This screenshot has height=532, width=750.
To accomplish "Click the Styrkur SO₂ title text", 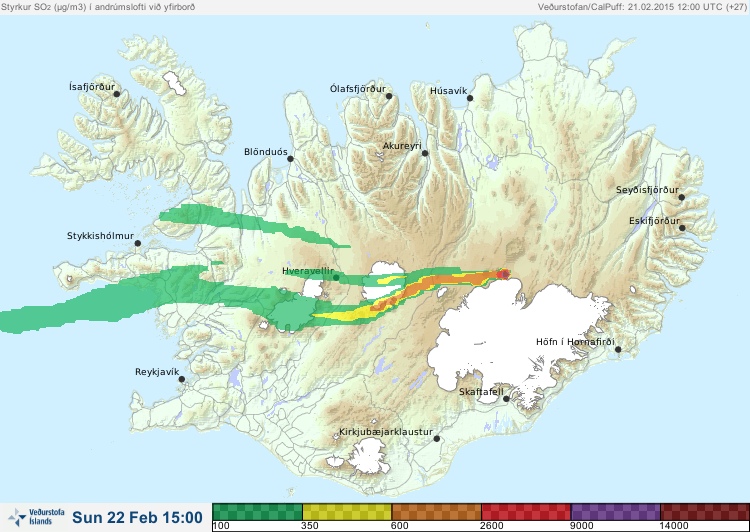I will (98, 7).
